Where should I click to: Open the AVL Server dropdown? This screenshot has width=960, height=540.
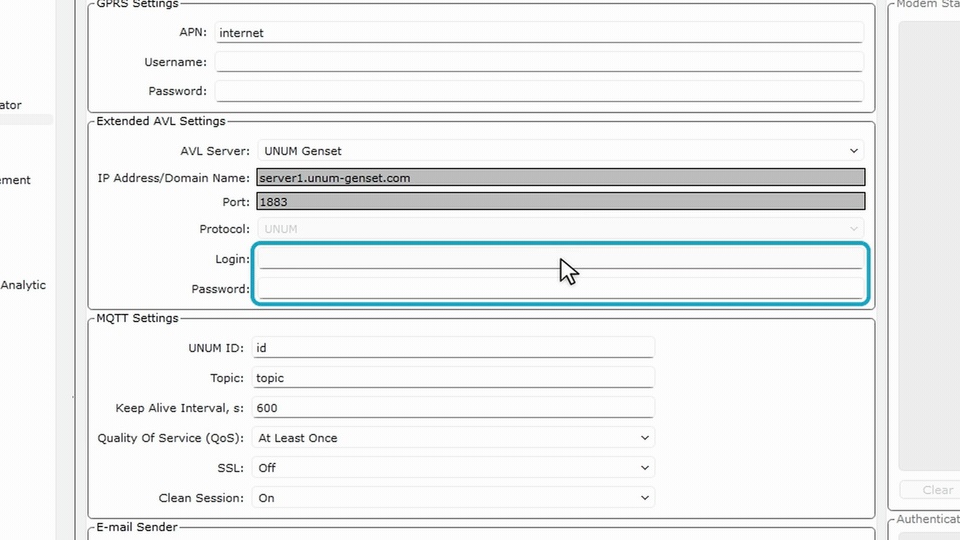560,151
